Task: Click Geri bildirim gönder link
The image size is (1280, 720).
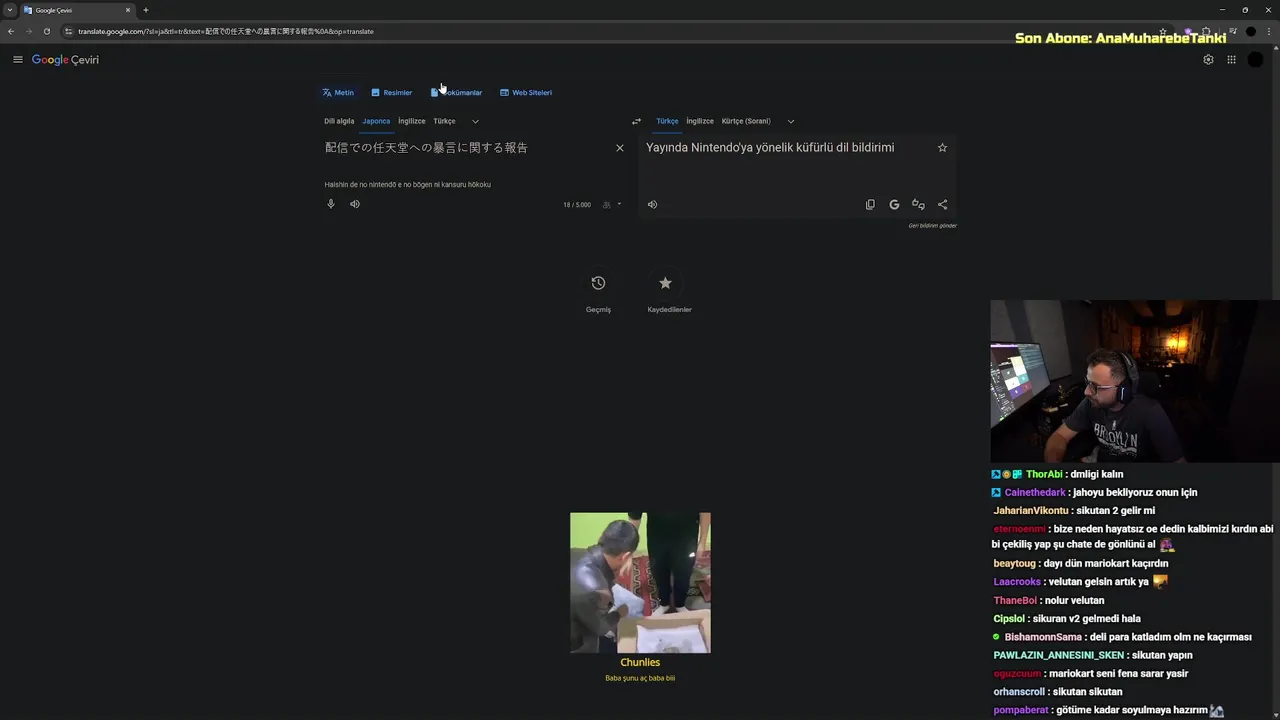Action: tap(932, 226)
